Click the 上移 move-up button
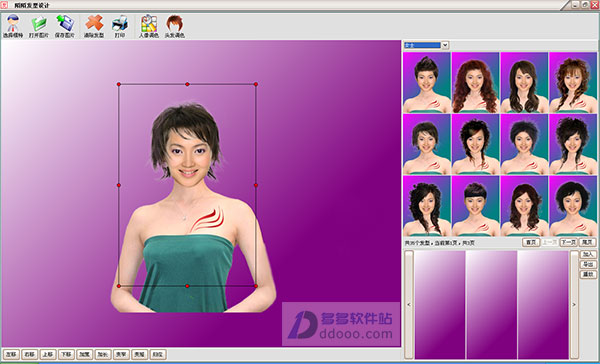 [48, 354]
